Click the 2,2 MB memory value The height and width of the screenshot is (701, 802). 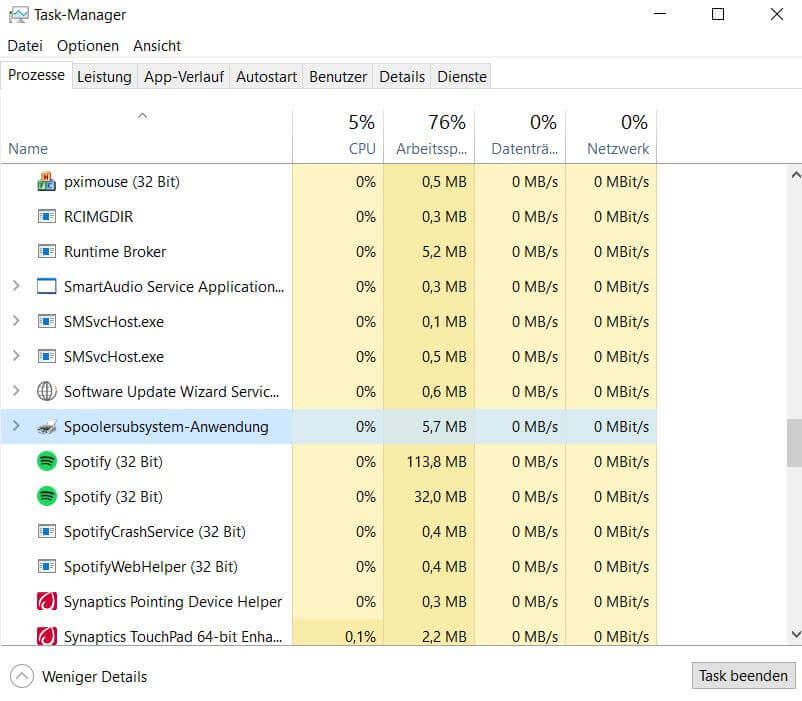click(444, 637)
